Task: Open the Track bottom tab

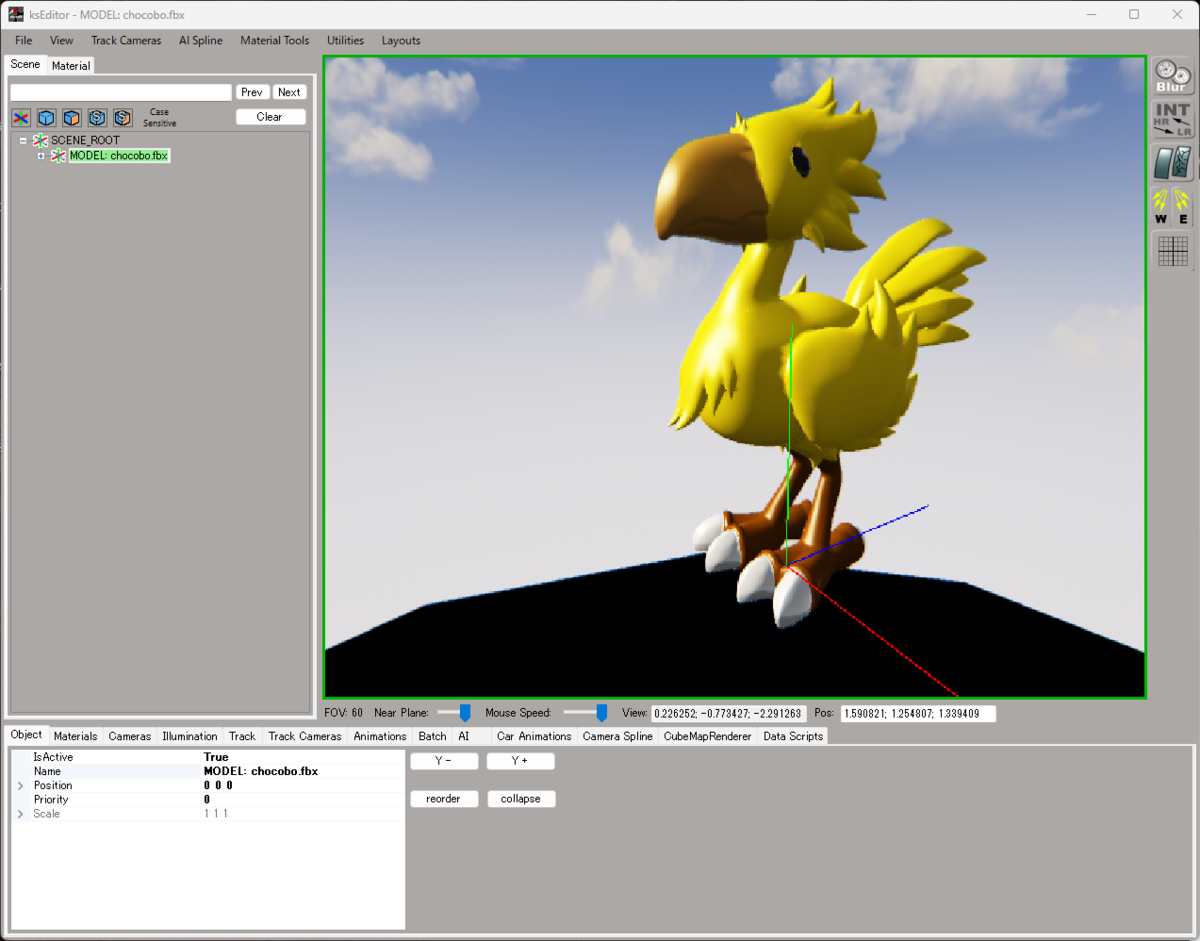Action: click(243, 736)
